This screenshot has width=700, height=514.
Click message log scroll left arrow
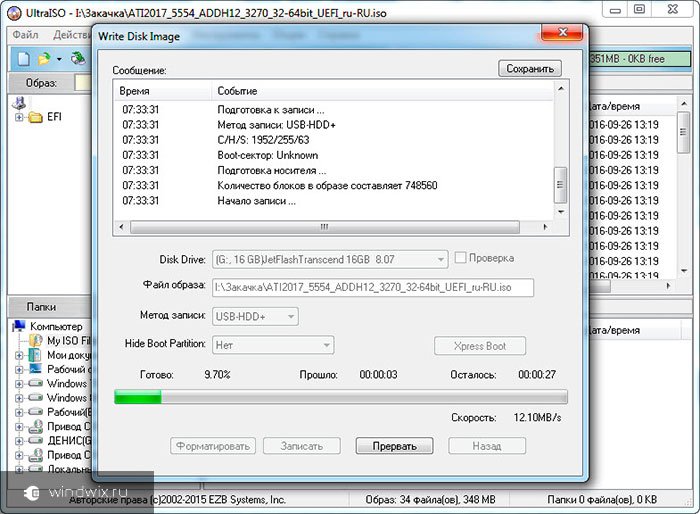121,227
